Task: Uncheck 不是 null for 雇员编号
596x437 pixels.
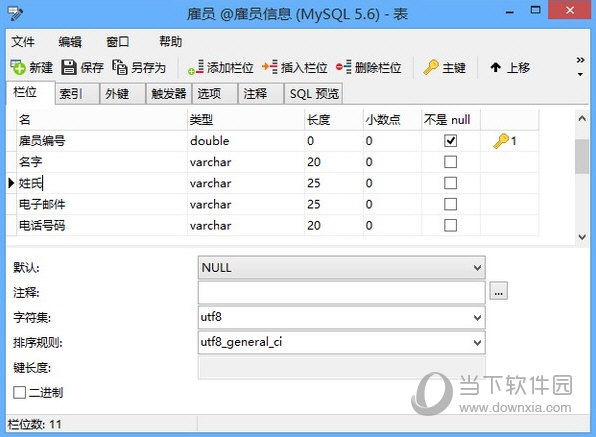Action: click(x=450, y=141)
